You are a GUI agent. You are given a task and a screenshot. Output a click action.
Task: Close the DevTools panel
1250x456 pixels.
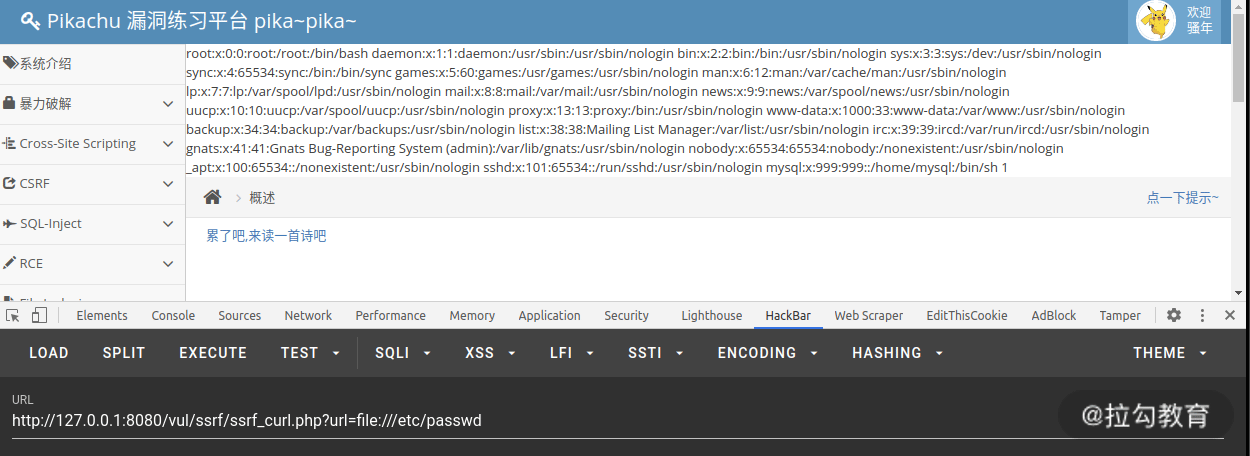tap(1230, 315)
